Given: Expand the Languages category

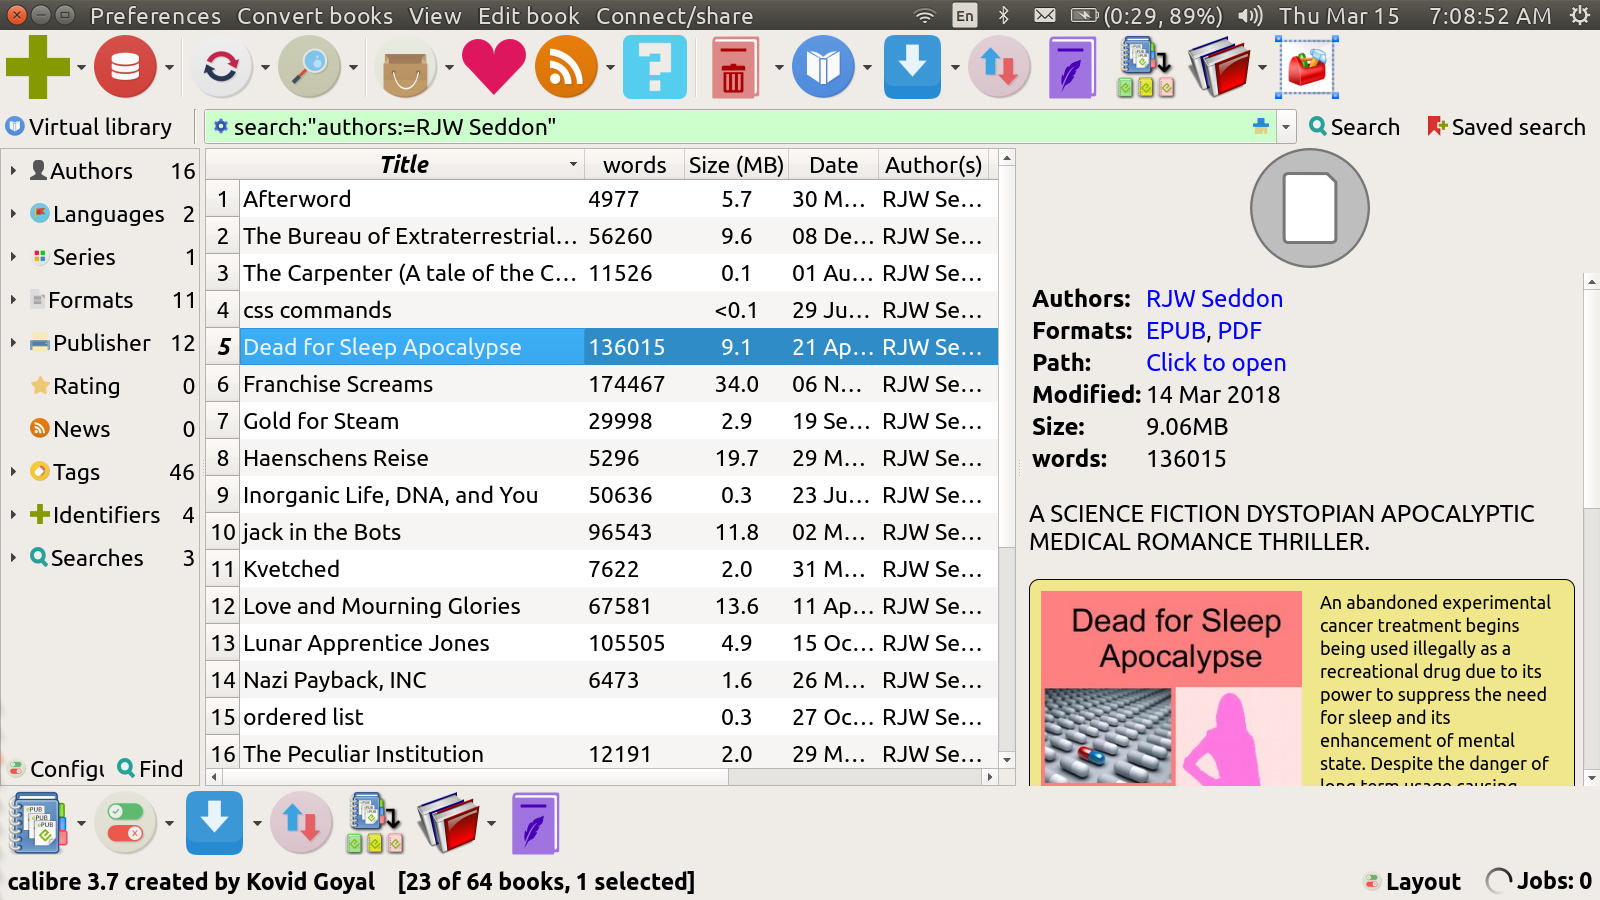Looking at the screenshot, I should pos(13,214).
